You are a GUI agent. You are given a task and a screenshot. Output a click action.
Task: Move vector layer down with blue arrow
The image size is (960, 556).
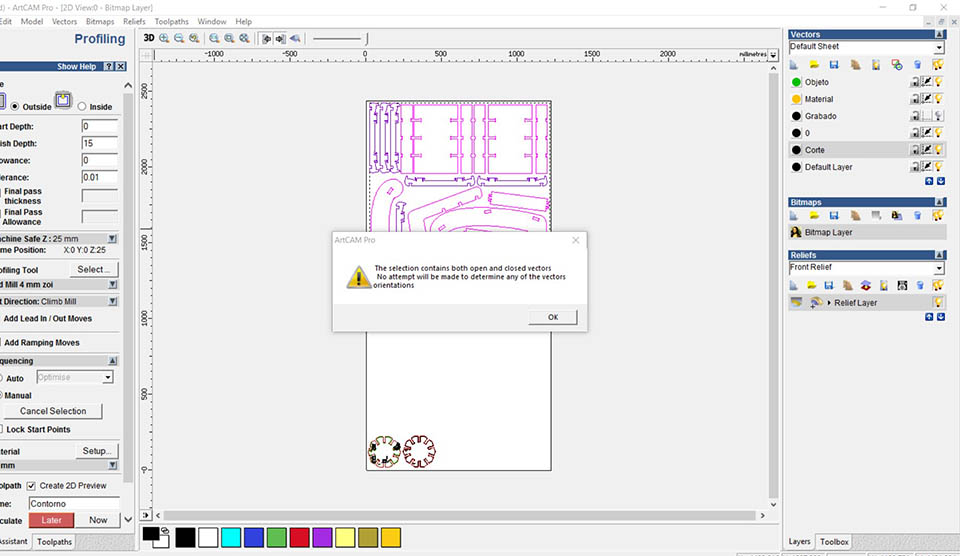tap(941, 181)
